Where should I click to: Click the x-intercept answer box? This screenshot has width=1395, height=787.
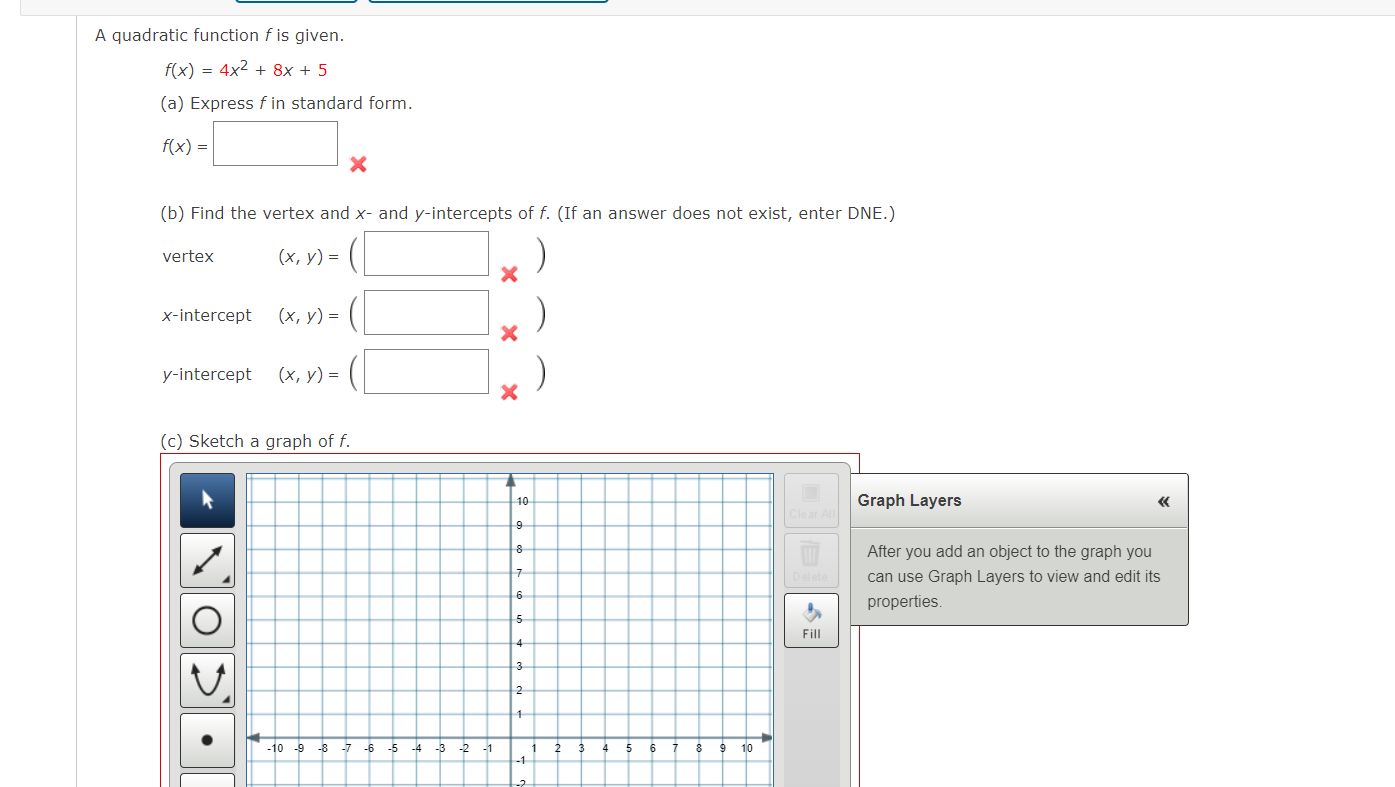(x=426, y=312)
